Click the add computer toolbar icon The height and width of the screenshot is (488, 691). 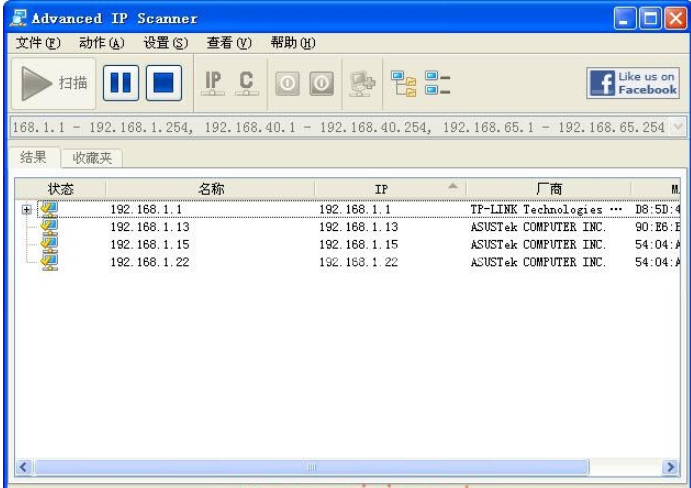tap(360, 83)
